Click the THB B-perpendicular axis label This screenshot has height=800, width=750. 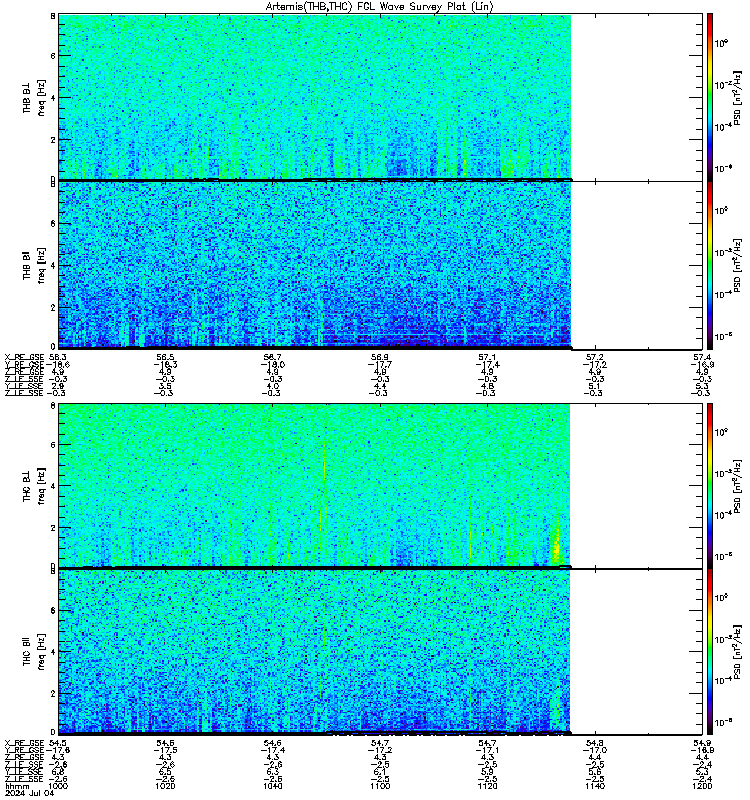click(27, 97)
